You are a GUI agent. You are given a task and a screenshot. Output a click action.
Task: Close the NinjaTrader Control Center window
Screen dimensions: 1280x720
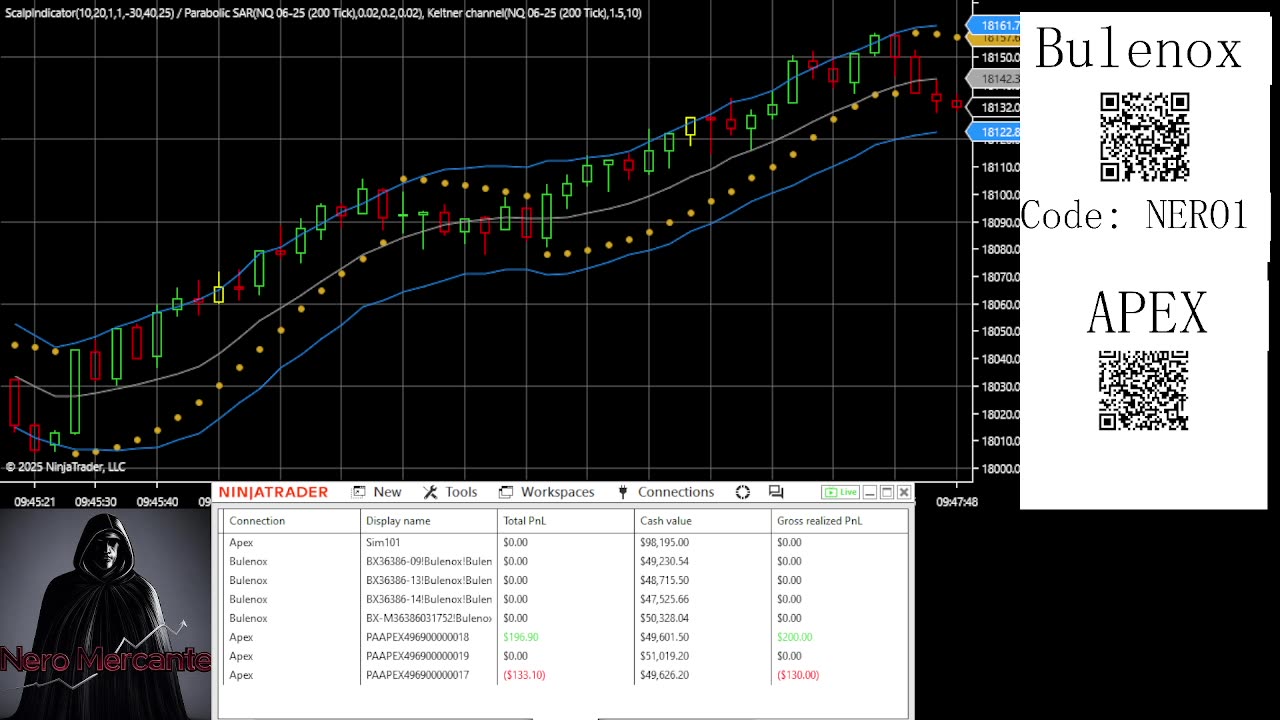(904, 492)
